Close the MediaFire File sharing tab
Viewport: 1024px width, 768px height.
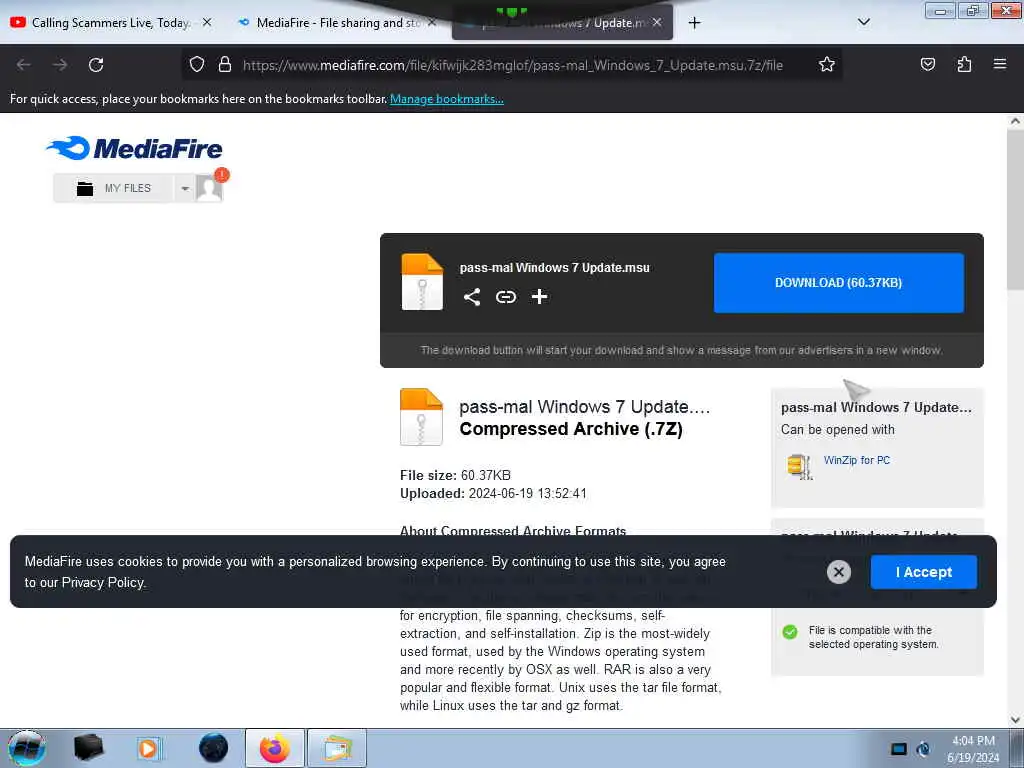tap(432, 22)
